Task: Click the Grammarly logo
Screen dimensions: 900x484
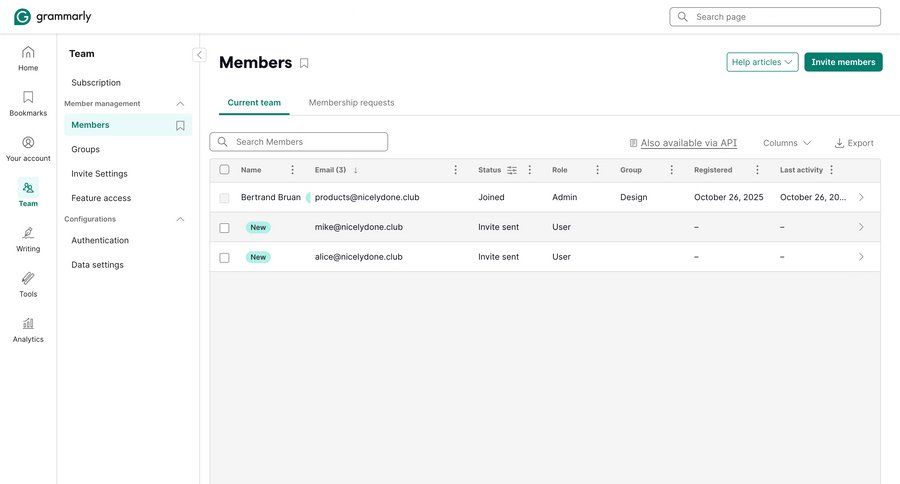Action: pos(52,17)
